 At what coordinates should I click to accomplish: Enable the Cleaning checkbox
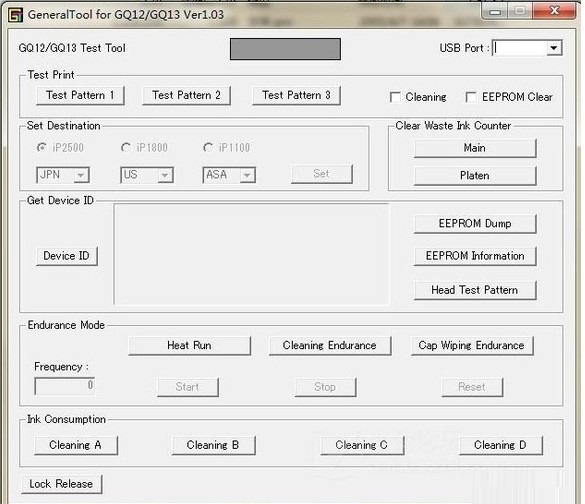(395, 97)
